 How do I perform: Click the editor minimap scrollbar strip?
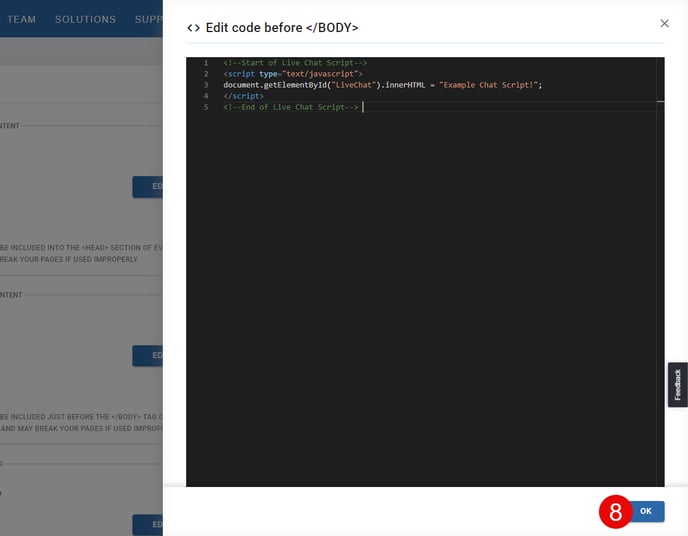(x=660, y=272)
